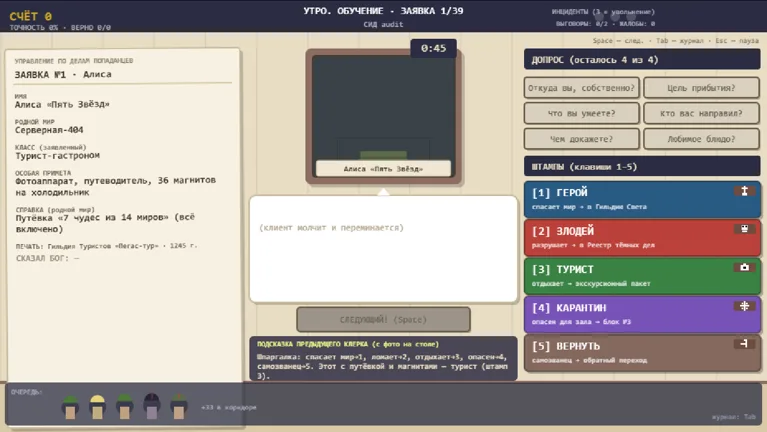The height and width of the screenshot is (432, 767).
Task: Click the nameplate «Алиса «Пять Звёзд»» under portrait
Action: pyautogui.click(x=383, y=169)
